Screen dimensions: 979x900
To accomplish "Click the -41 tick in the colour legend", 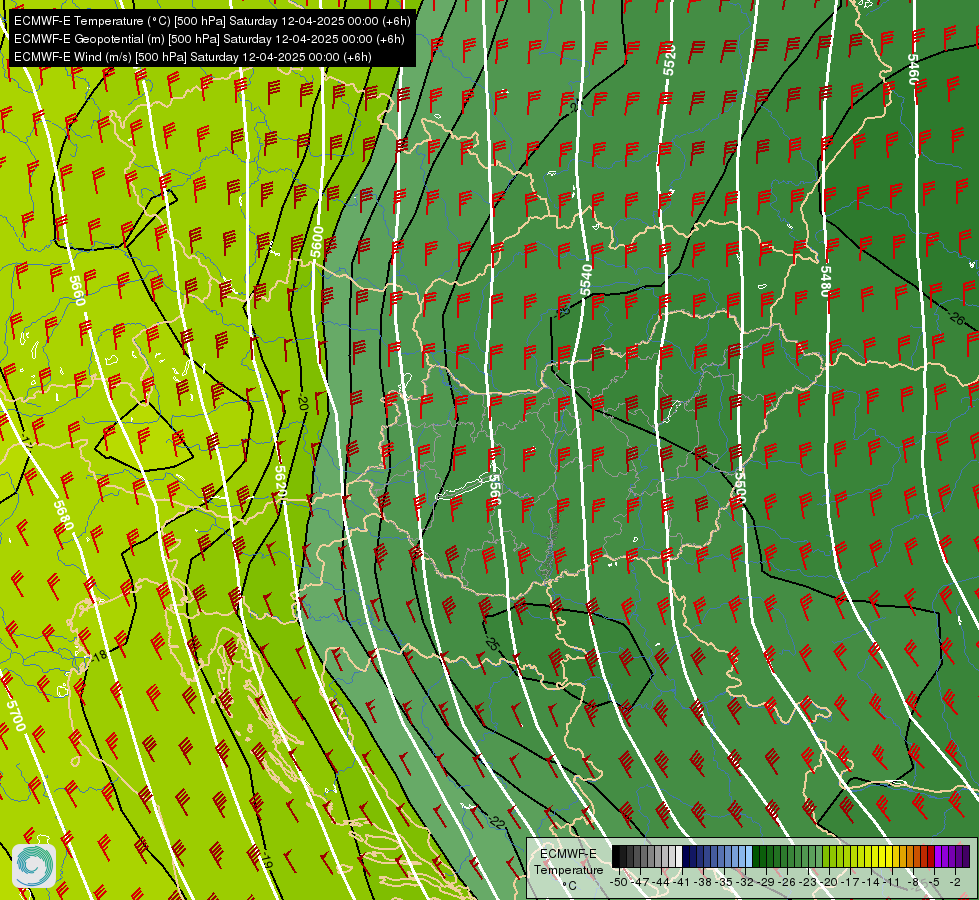I will tap(682, 882).
